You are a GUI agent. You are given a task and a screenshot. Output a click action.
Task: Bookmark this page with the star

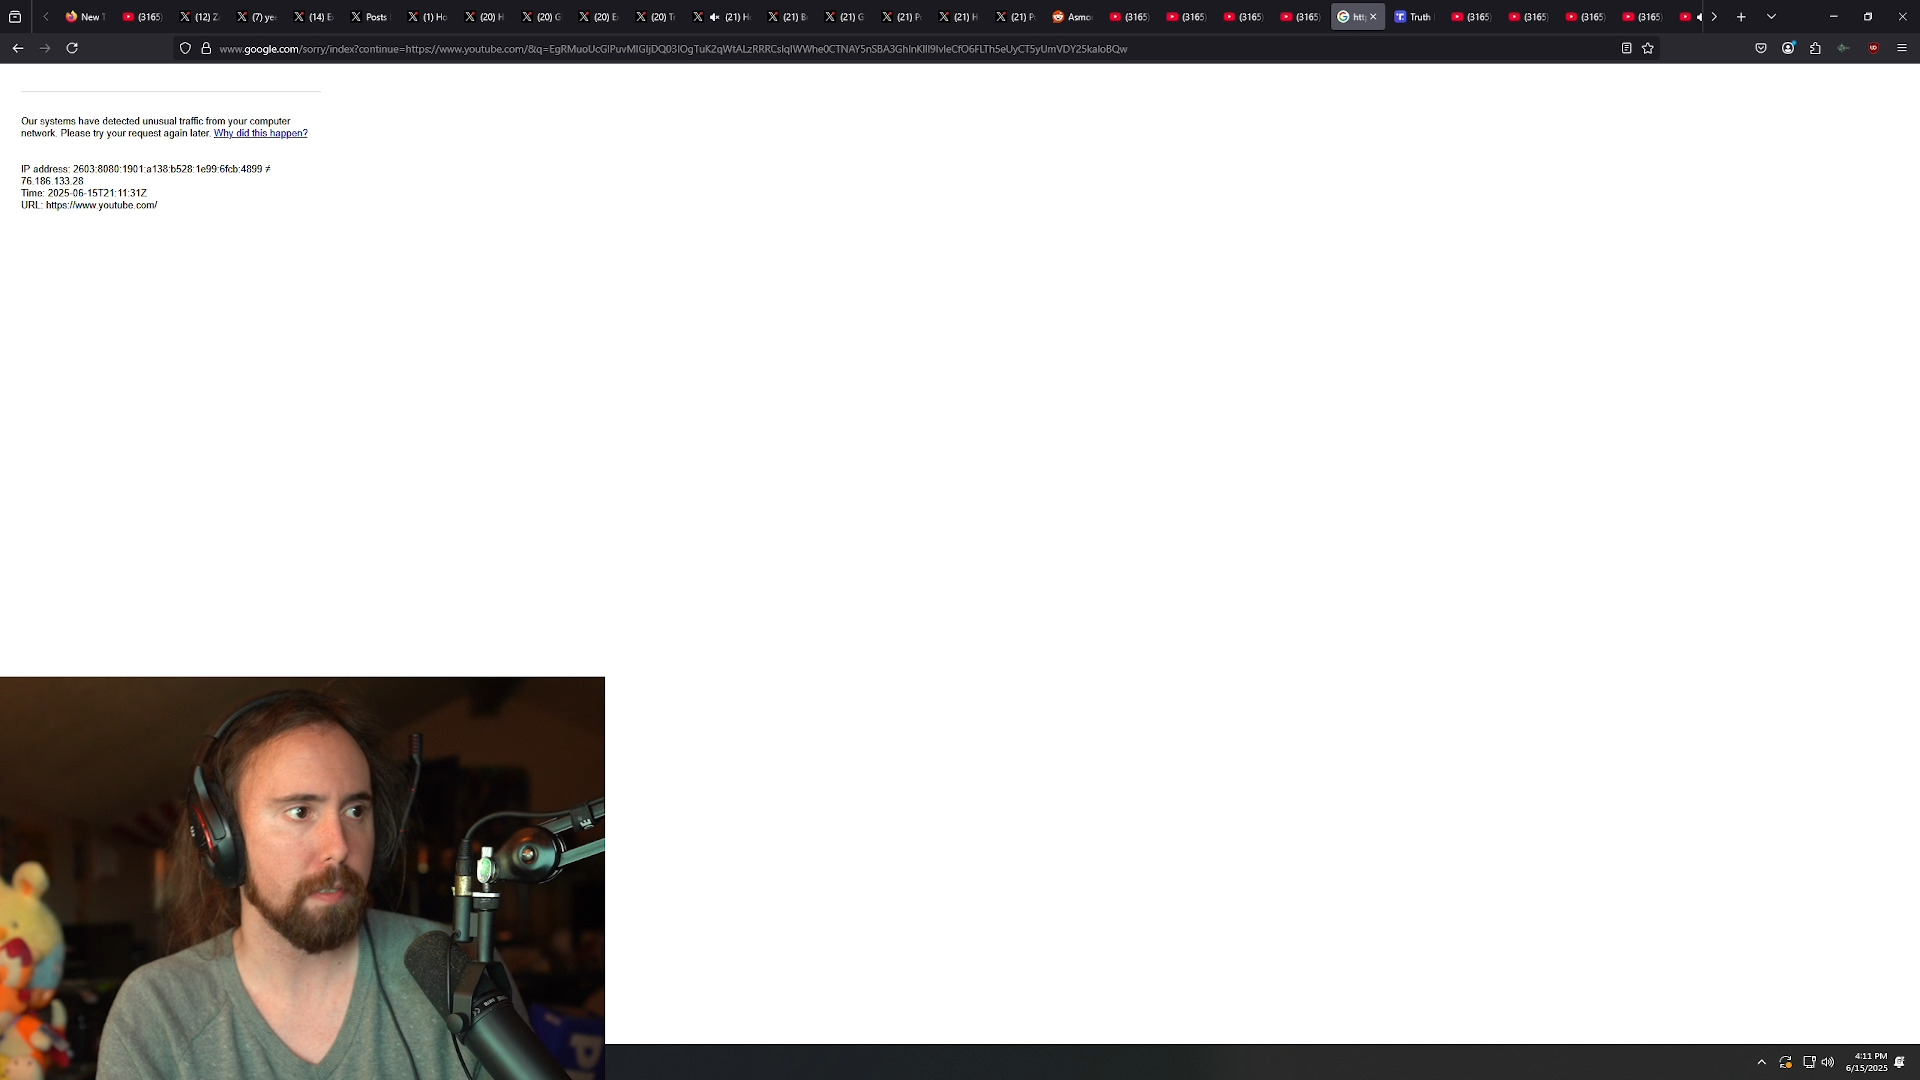click(x=1648, y=48)
